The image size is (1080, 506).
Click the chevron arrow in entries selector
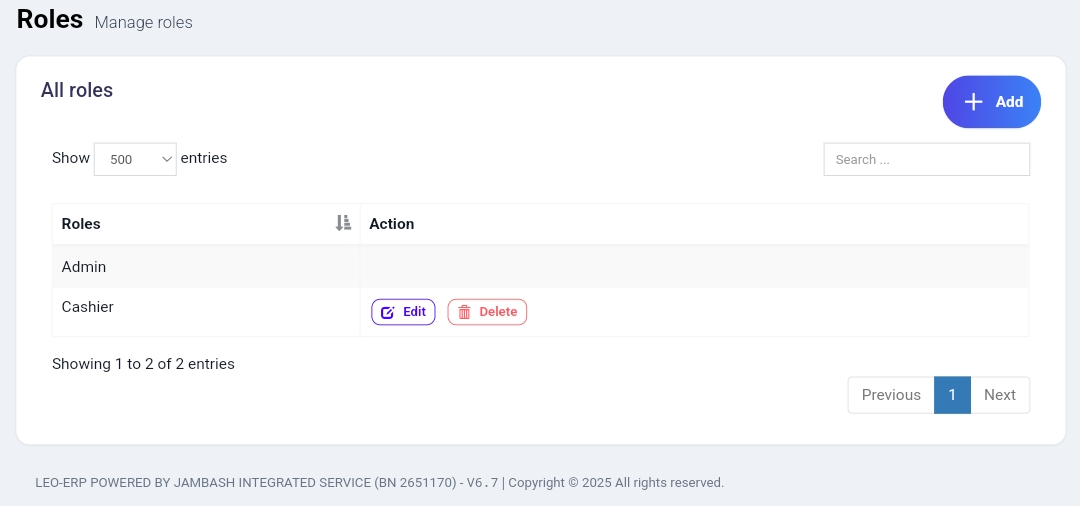coord(167,159)
